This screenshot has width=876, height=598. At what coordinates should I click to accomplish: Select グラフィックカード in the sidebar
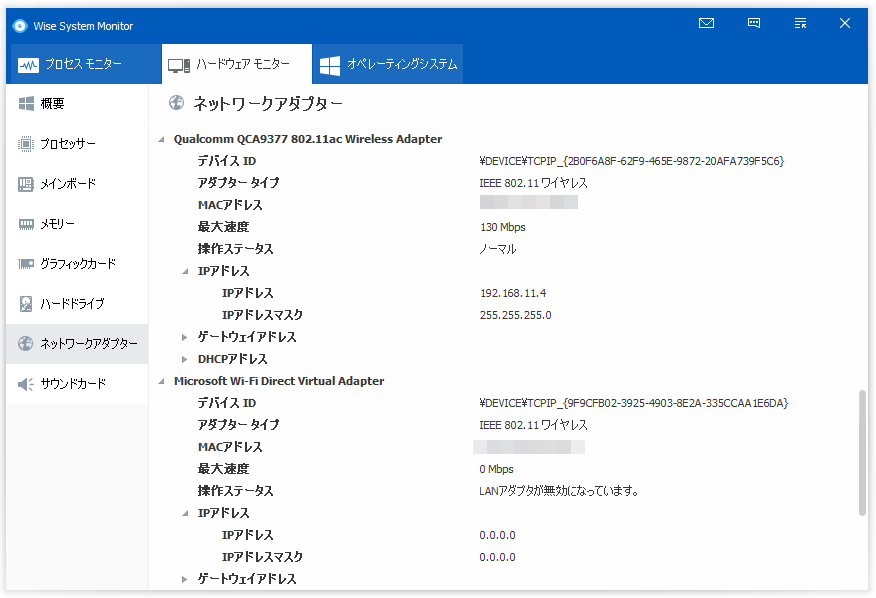[77, 264]
